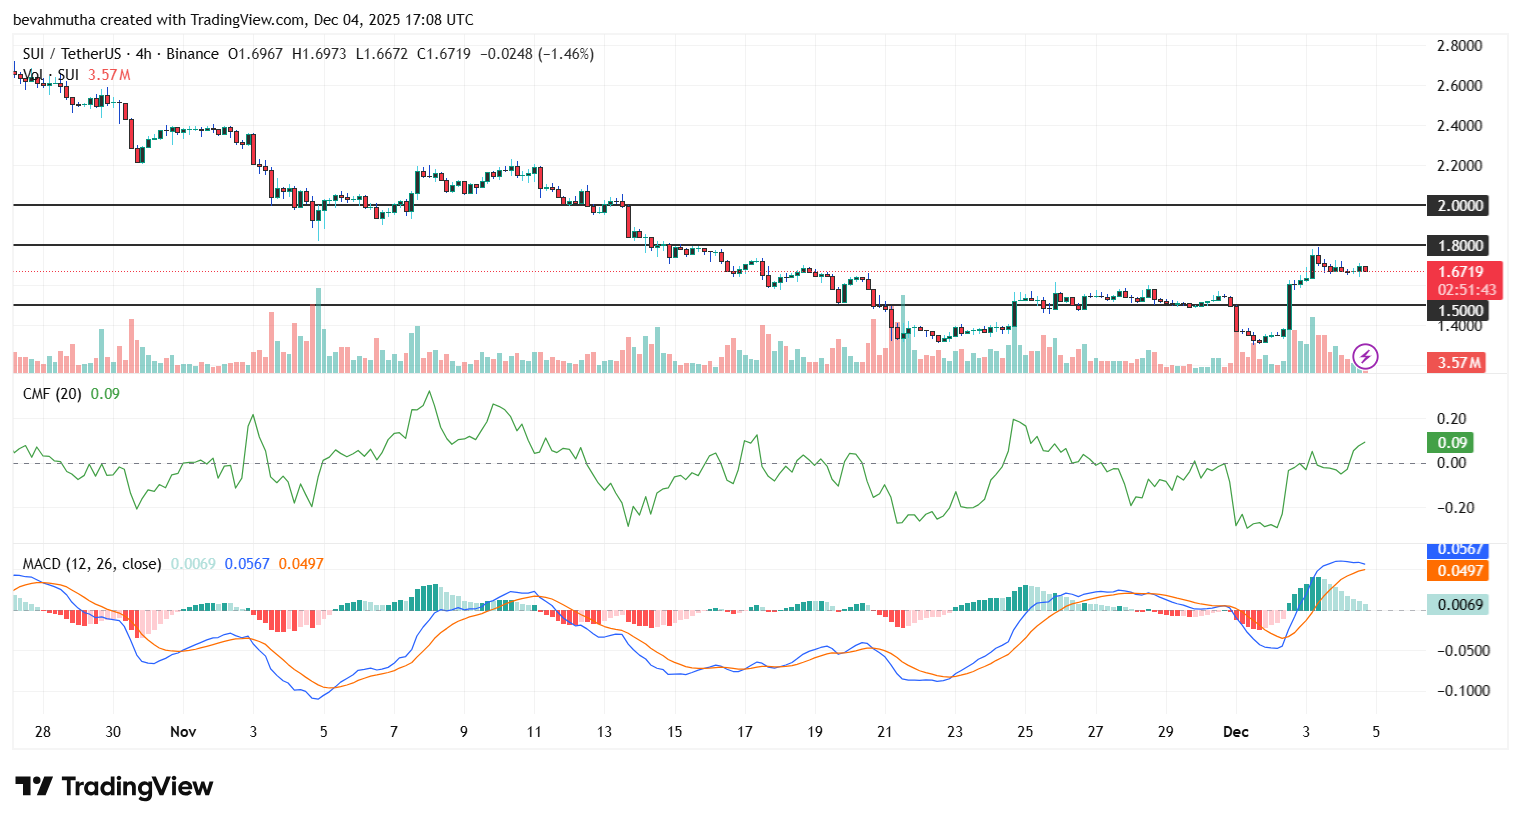The image size is (1521, 824).
Task: Click the TradingView logo icon
Action: 34,787
